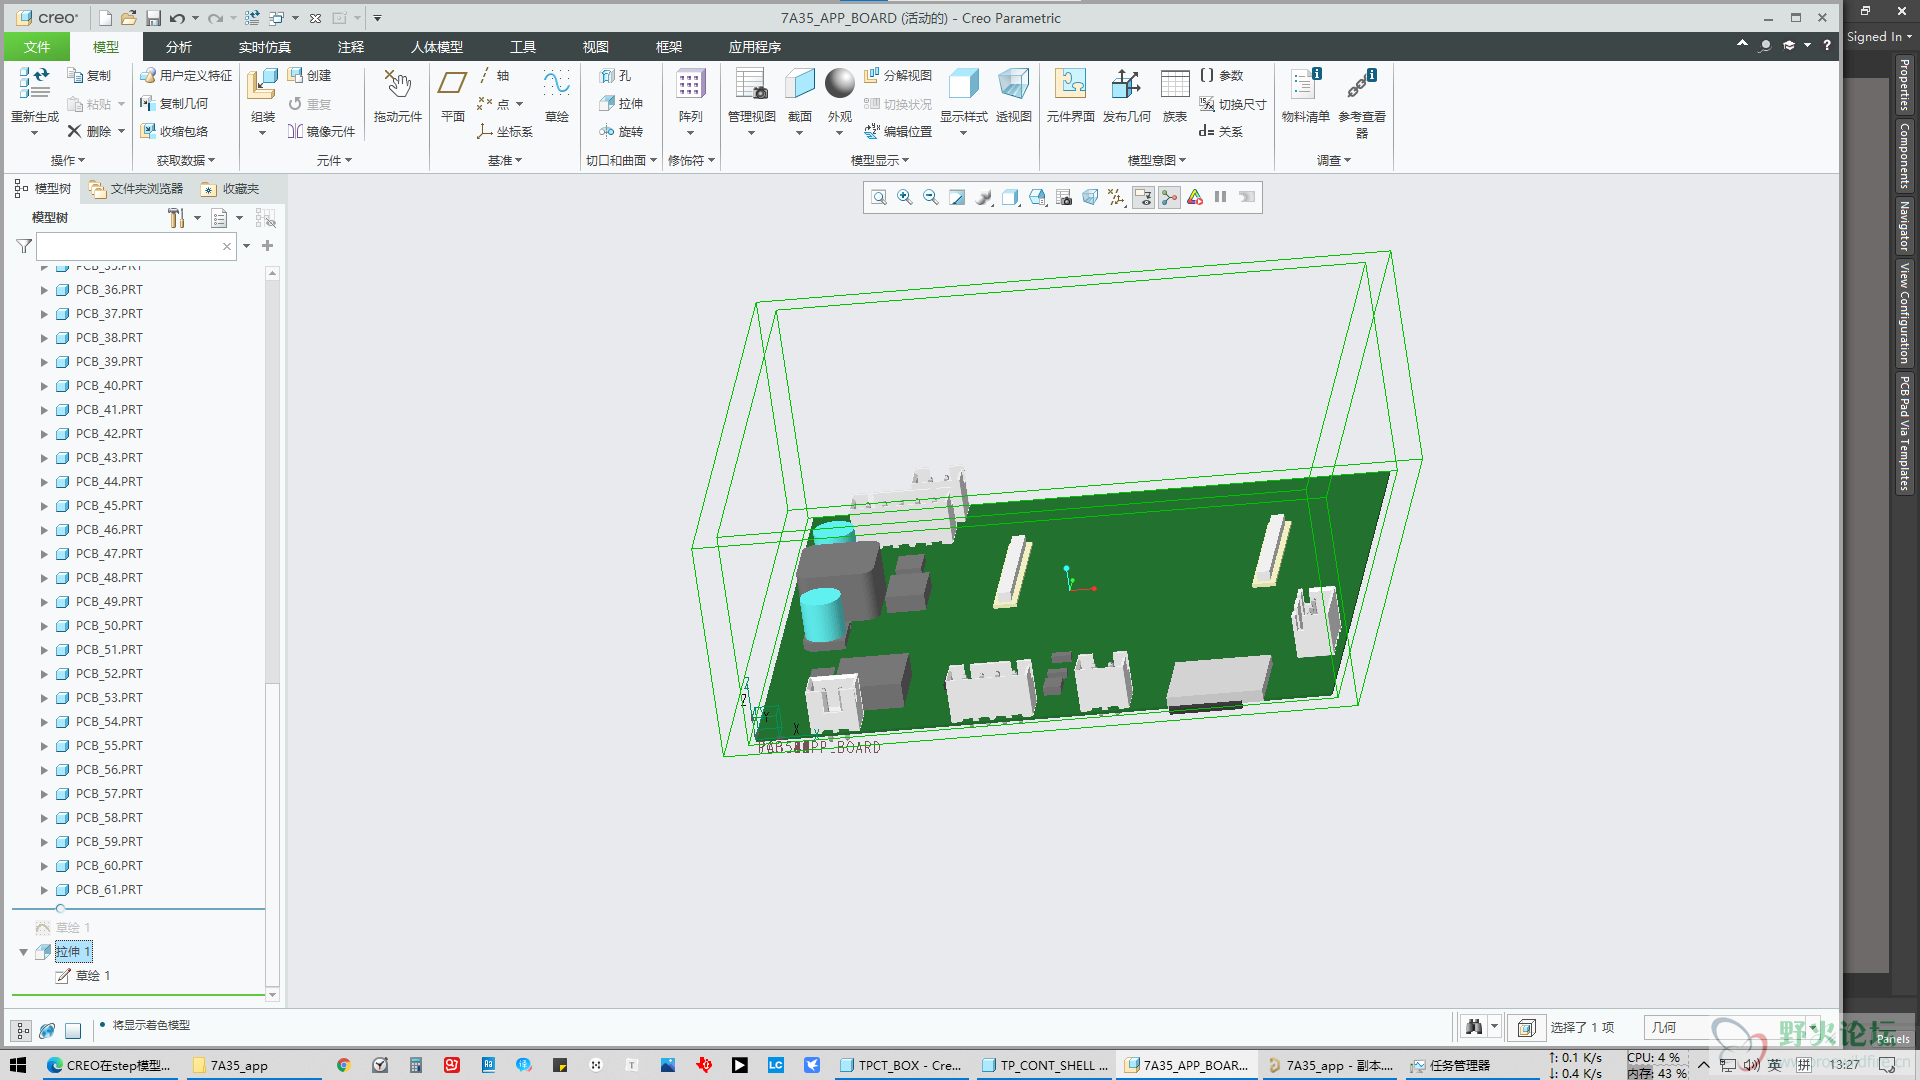Screen dimensions: 1920x1080
Task: Click the Display Style (显示样式) icon
Action: tap(963, 84)
